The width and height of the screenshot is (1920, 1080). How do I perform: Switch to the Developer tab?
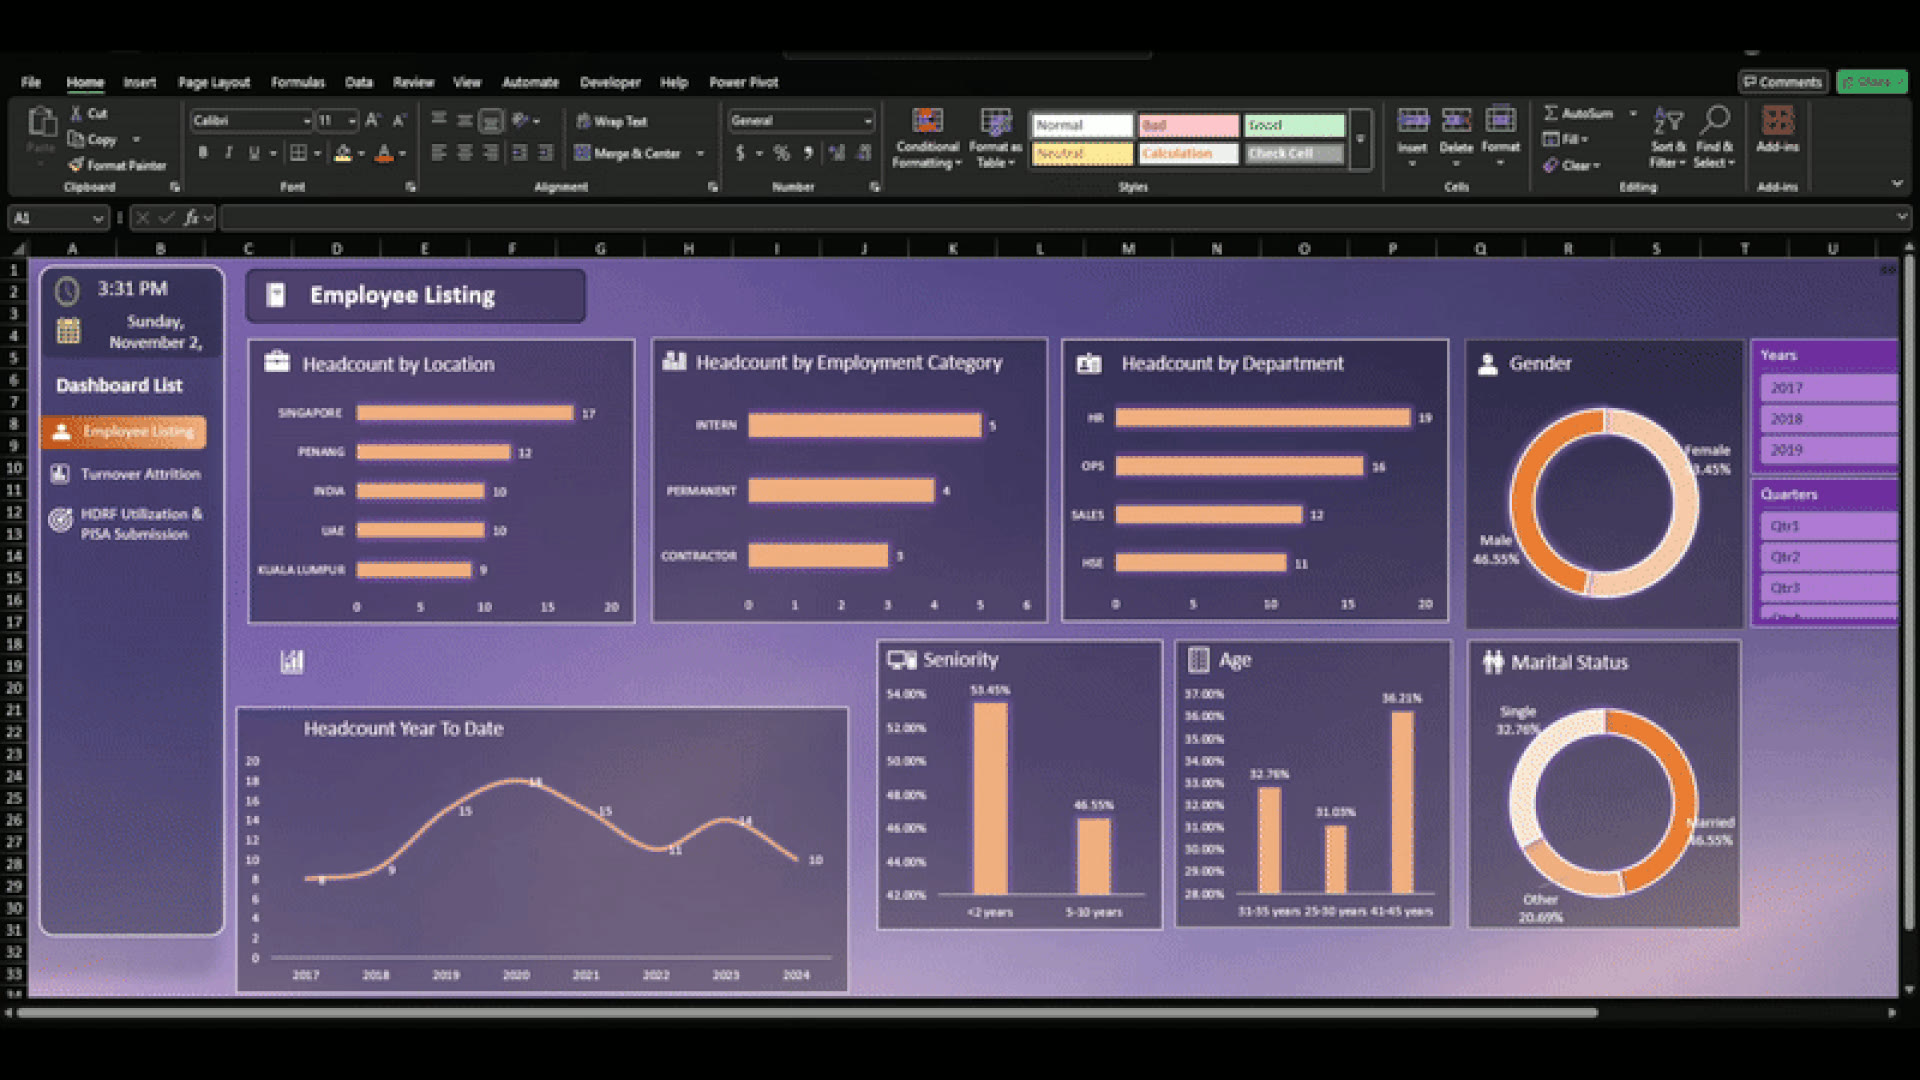click(x=610, y=82)
